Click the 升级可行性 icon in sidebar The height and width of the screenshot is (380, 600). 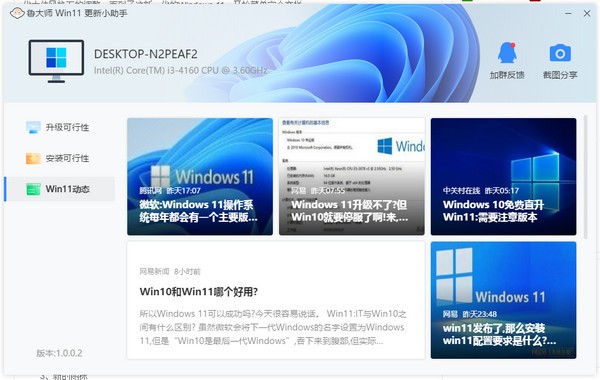33,127
